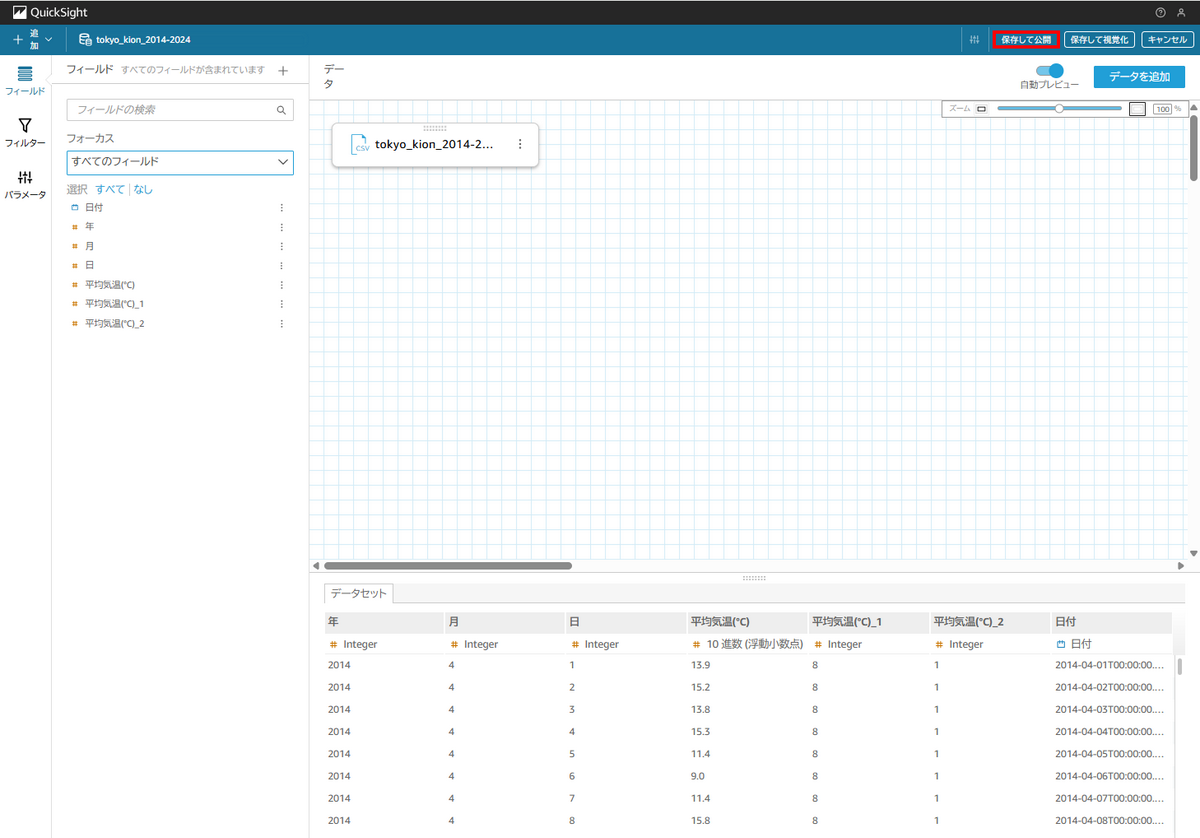Viewport: 1200px width, 838px height.
Task: Open options for 平均気温(℃) field
Action: [282, 285]
